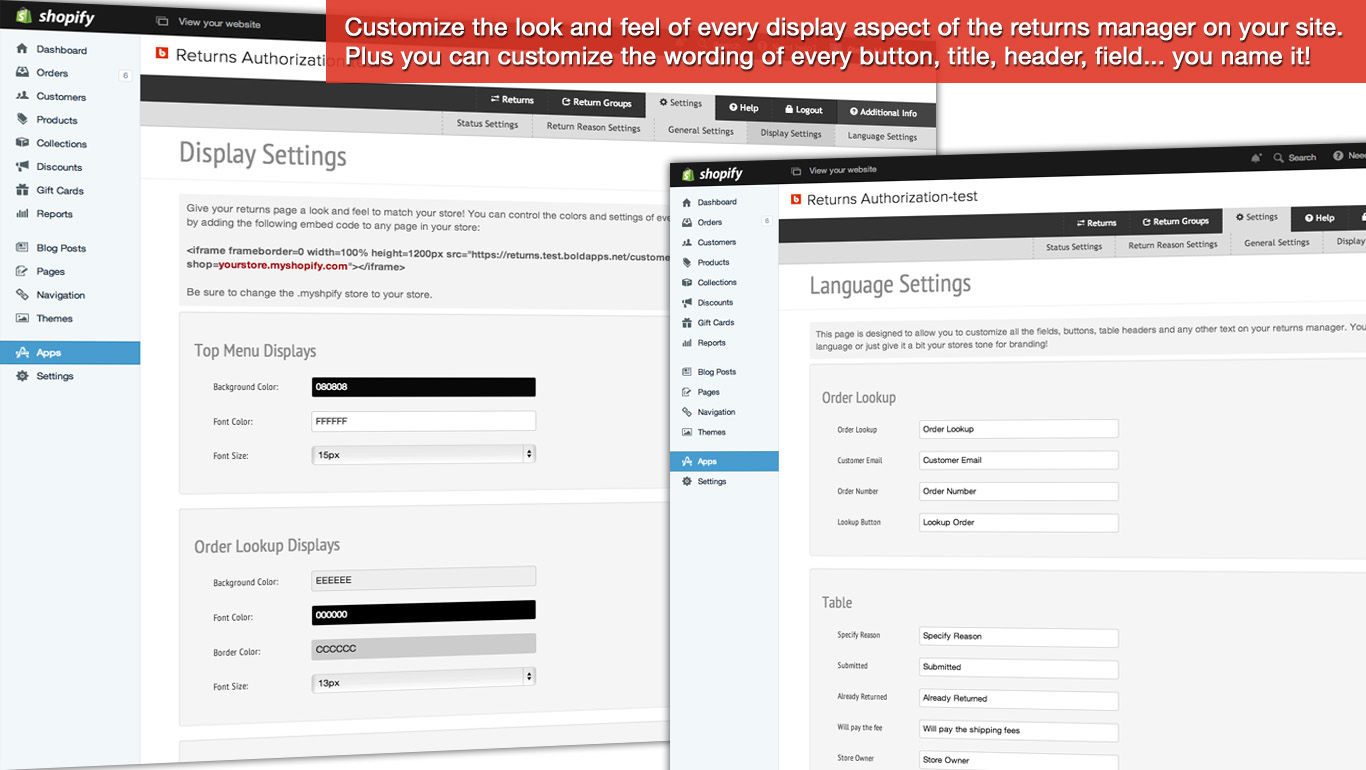1366x770 pixels.
Task: Click Discounts icon in Language Settings window sidebar
Action: tap(687, 302)
